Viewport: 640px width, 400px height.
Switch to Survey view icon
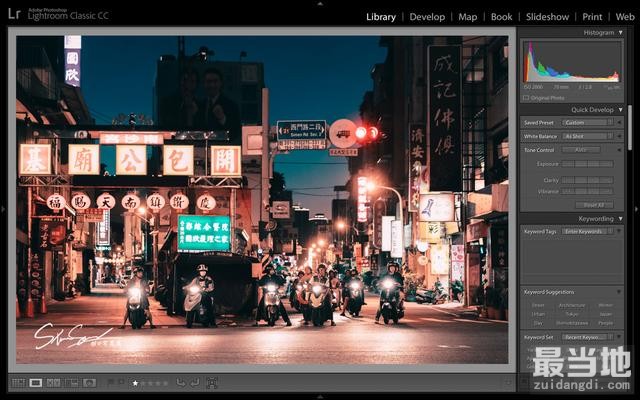(x=72, y=383)
